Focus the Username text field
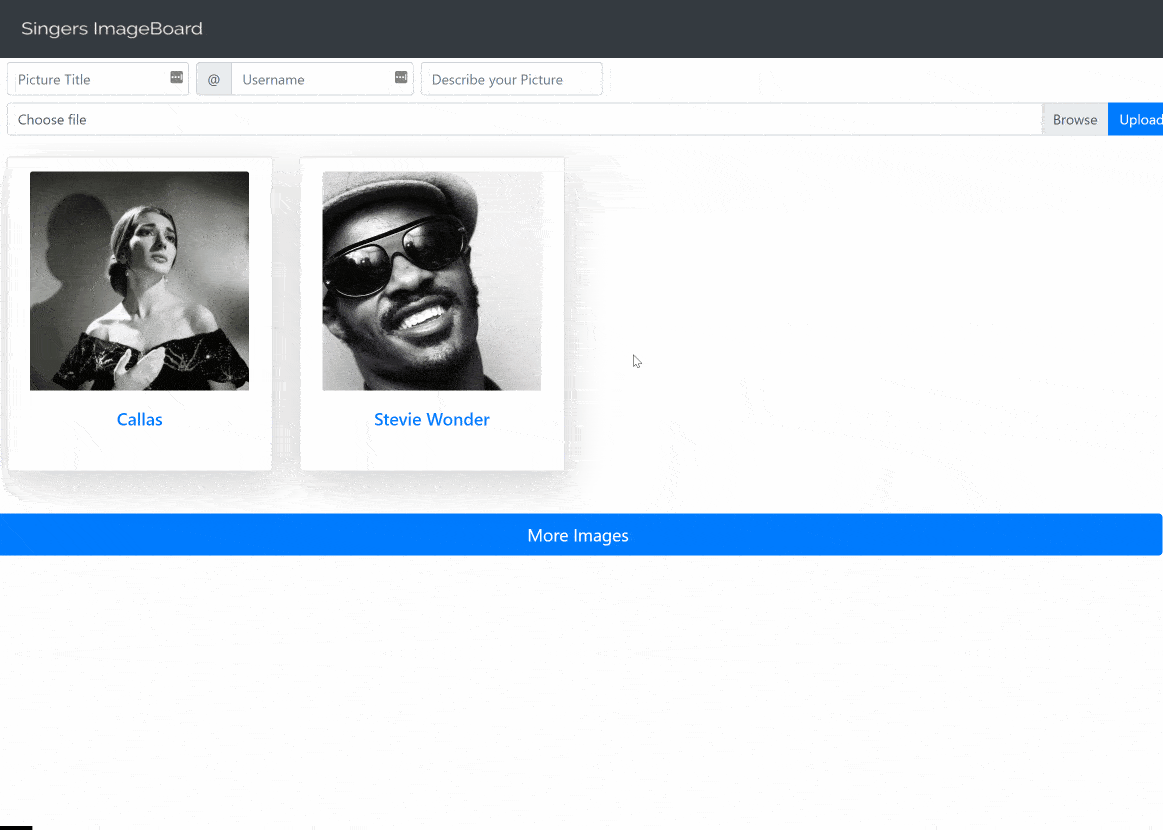 [310, 80]
